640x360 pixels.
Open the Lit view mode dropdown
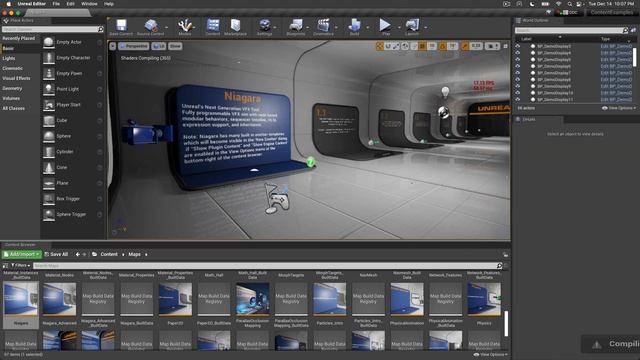tap(159, 46)
